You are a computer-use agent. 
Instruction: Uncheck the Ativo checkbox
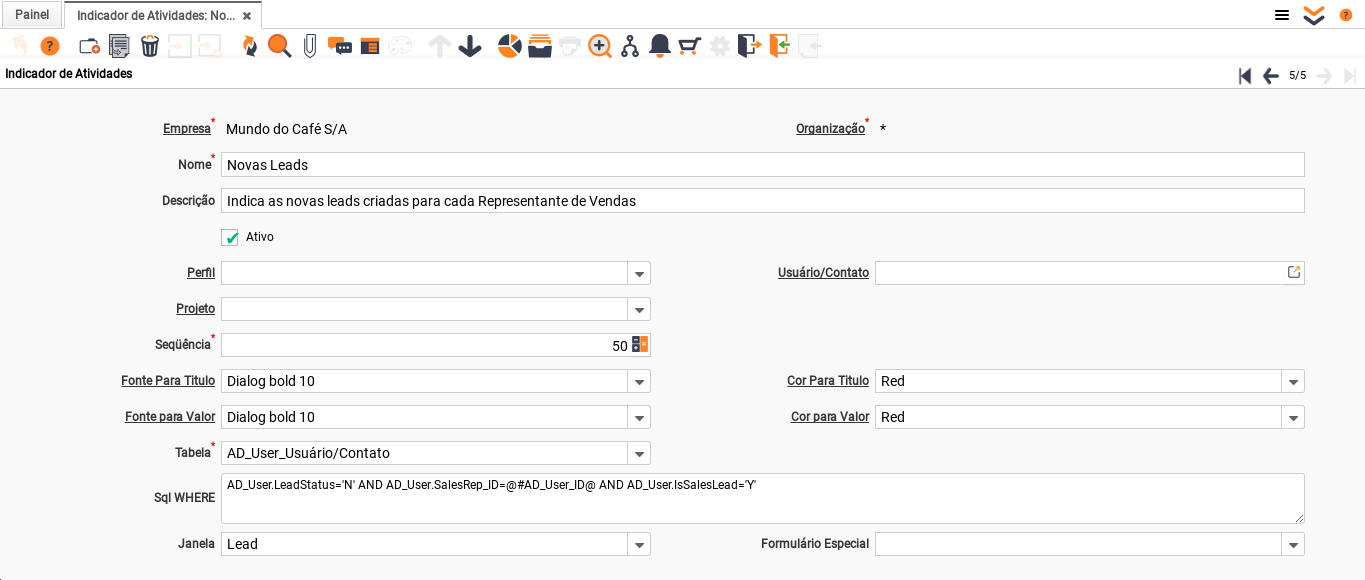coord(232,238)
